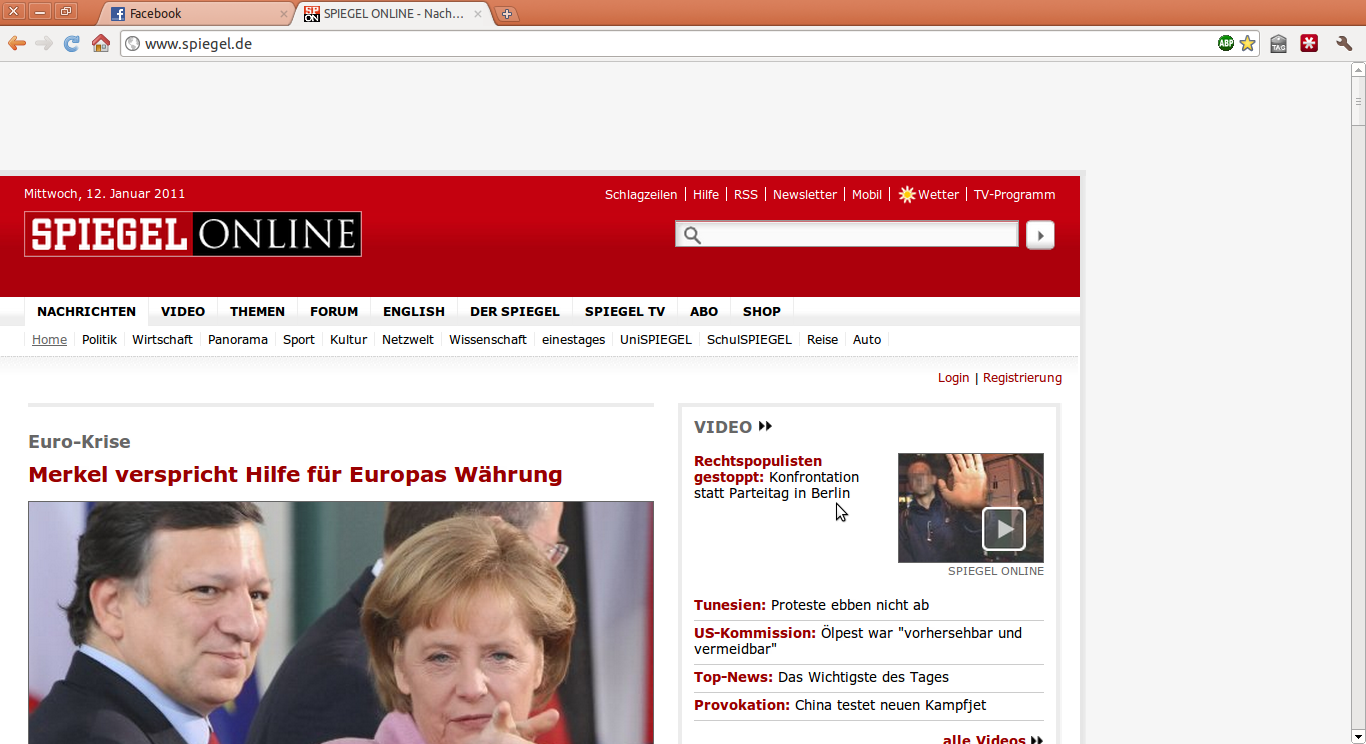Play the Rechtspopulisten video thumbnail

click(x=1003, y=528)
